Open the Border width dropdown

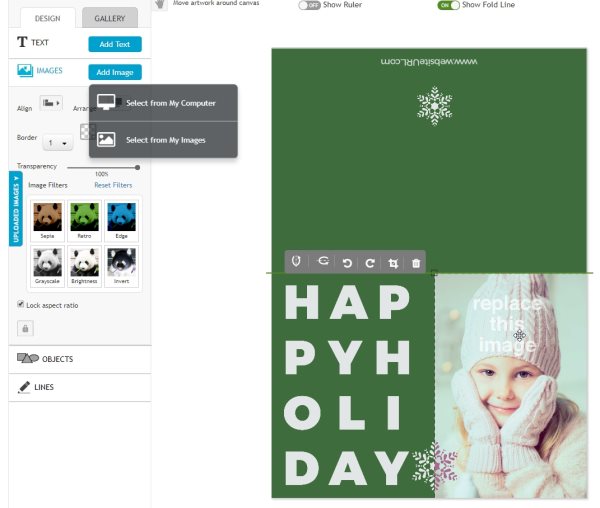[x=57, y=143]
